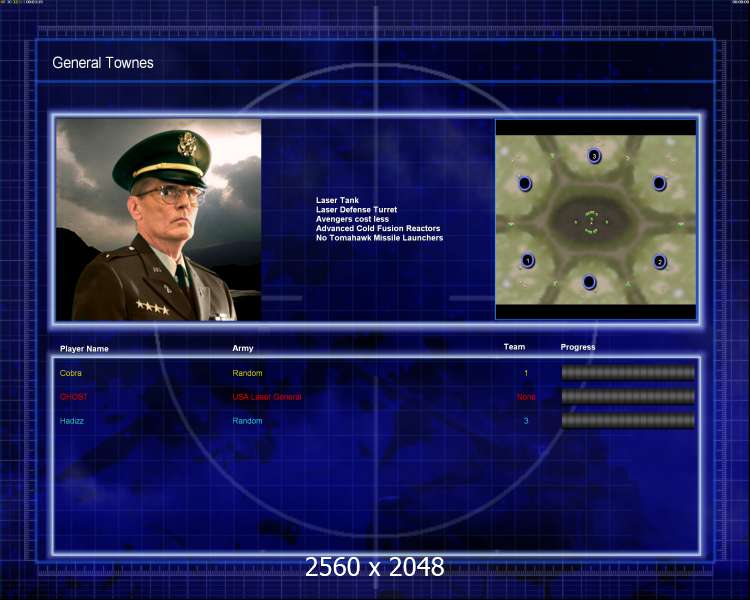Select "No Tomahawk Missile Launchers" line
The image size is (750, 600).
(x=379, y=238)
